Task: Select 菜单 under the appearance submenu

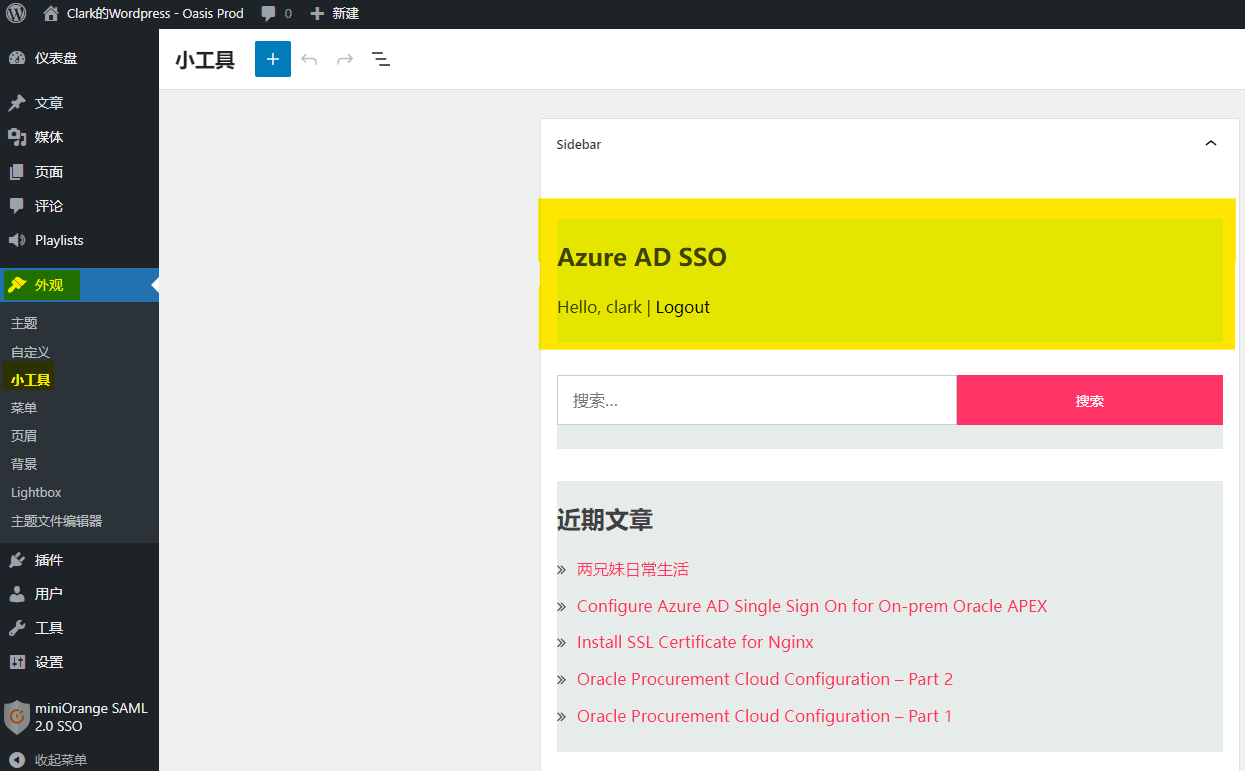Action: 24,408
